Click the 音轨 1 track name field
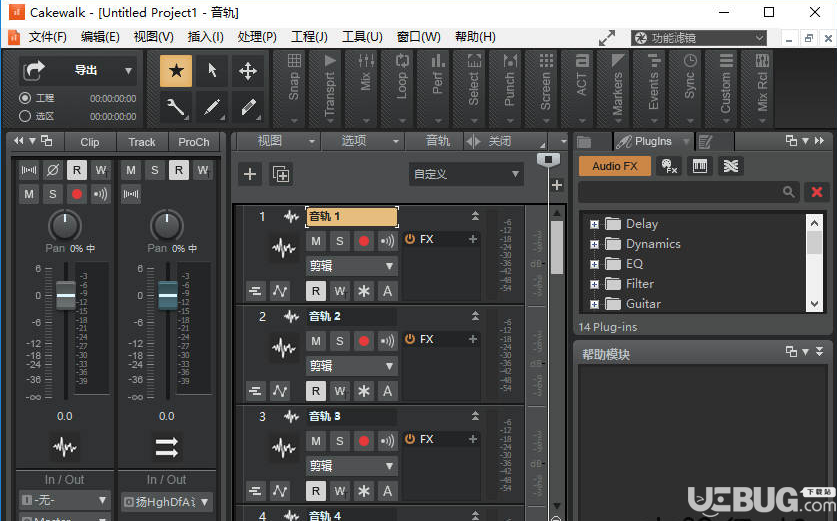 351,216
